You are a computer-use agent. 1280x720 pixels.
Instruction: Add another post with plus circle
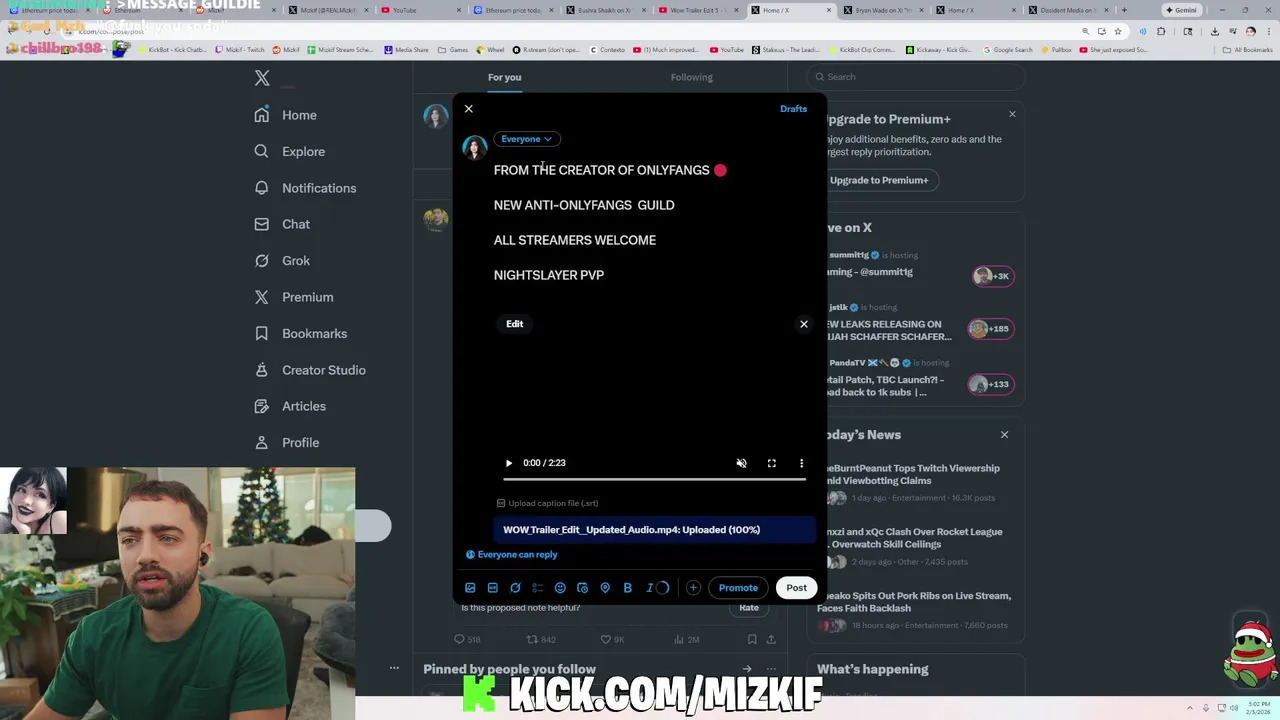coord(693,588)
